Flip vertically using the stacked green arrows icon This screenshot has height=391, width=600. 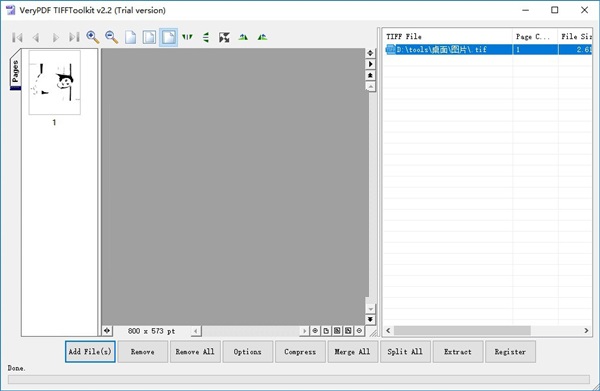pyautogui.click(x=206, y=37)
